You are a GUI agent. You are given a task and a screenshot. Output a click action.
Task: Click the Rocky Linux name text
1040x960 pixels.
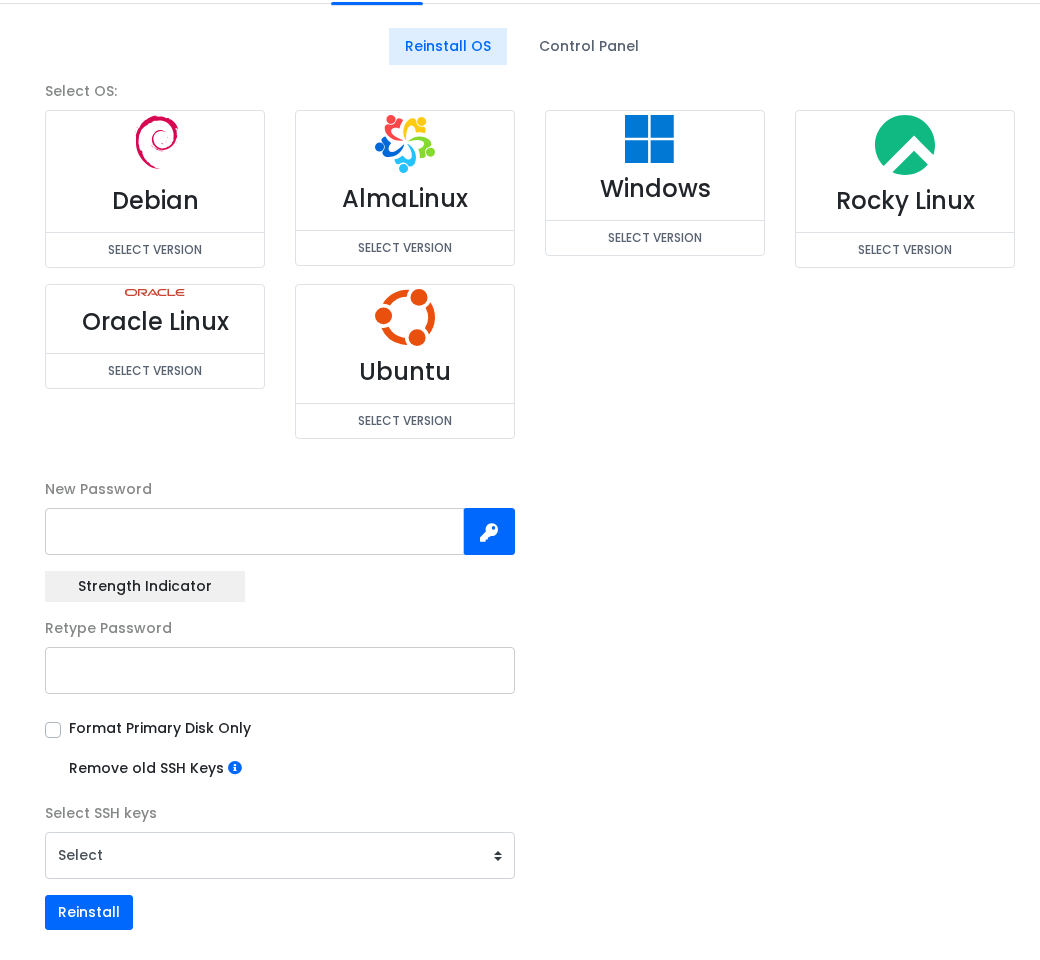(x=905, y=201)
